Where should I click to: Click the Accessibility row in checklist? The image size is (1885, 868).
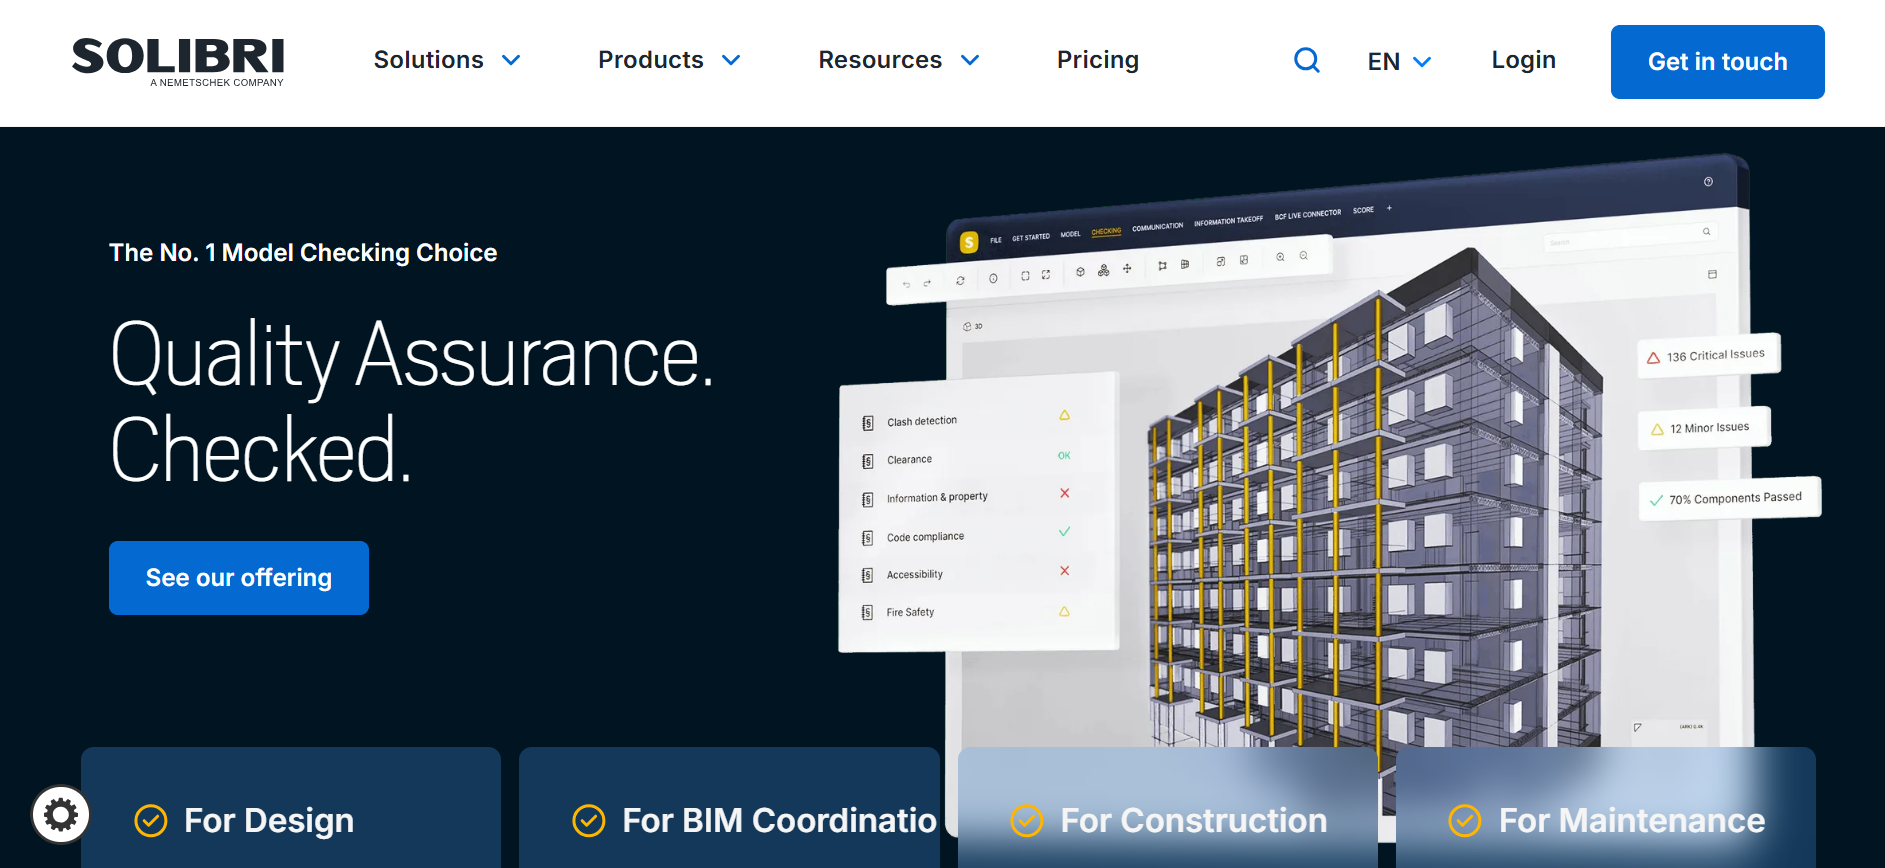pyautogui.click(x=968, y=574)
